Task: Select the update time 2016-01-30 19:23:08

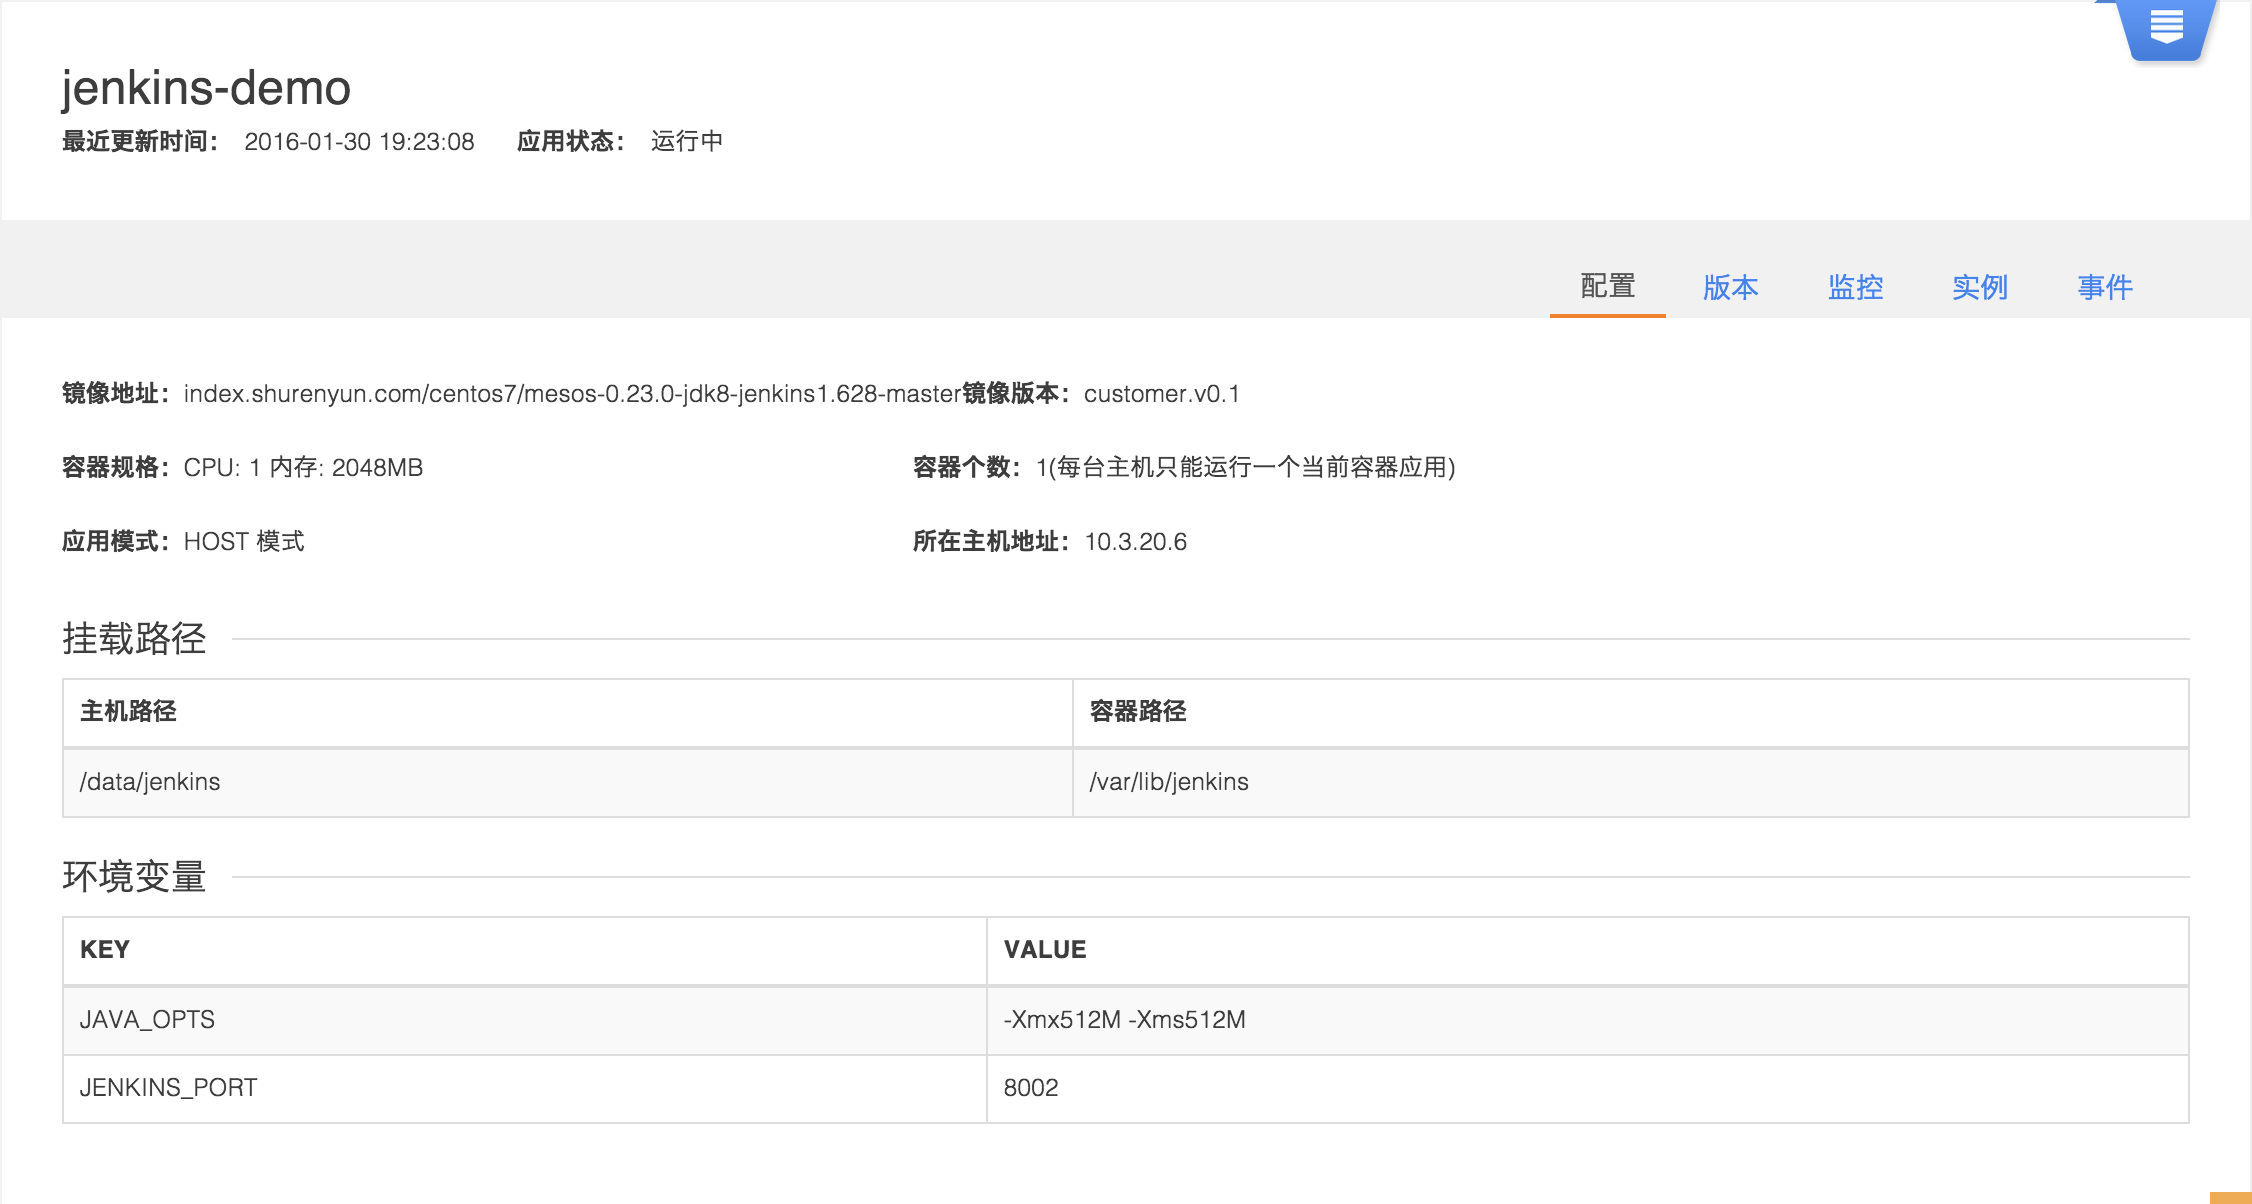Action: pos(359,142)
